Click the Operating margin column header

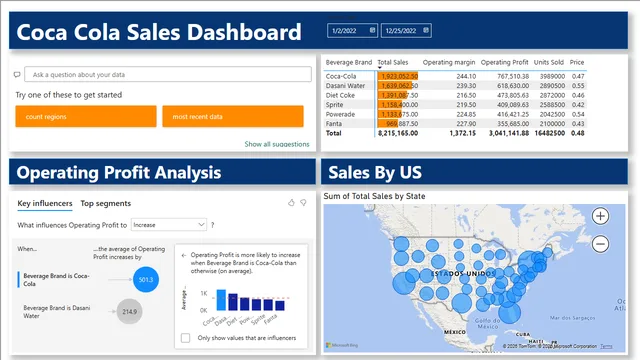tap(449, 62)
